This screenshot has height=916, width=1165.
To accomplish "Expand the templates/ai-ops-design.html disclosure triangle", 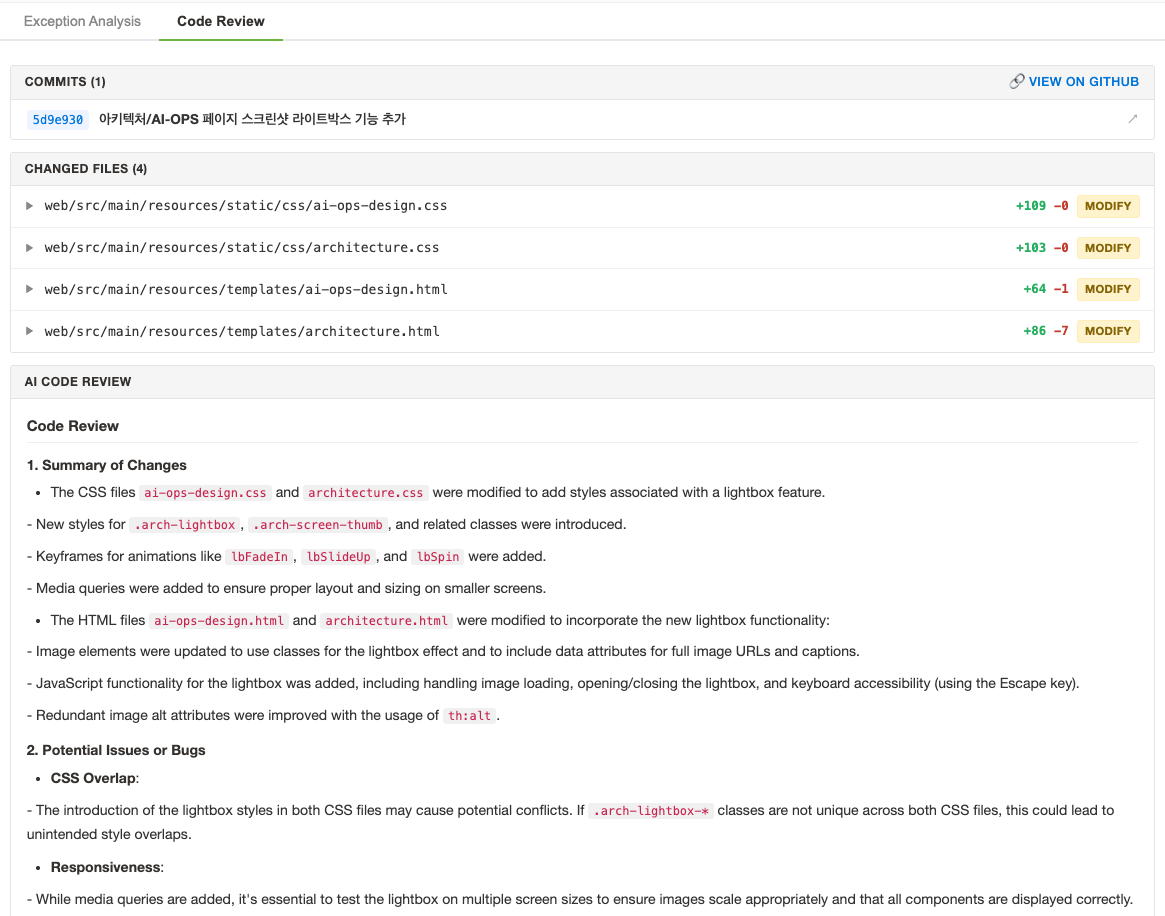I will (30, 289).
